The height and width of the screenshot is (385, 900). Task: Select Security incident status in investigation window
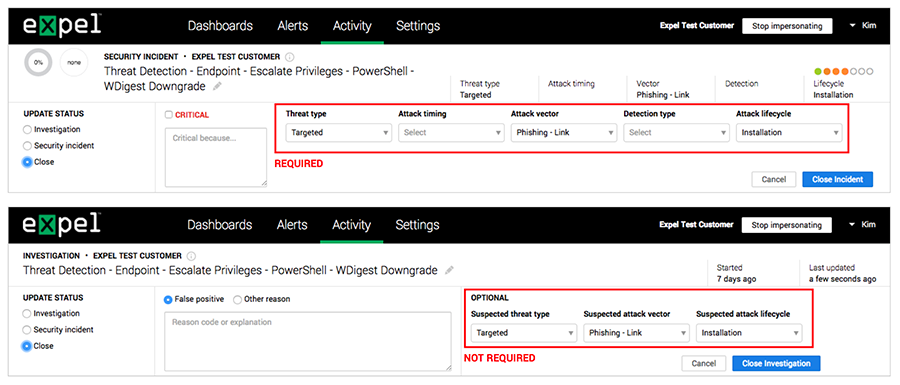pos(27,330)
